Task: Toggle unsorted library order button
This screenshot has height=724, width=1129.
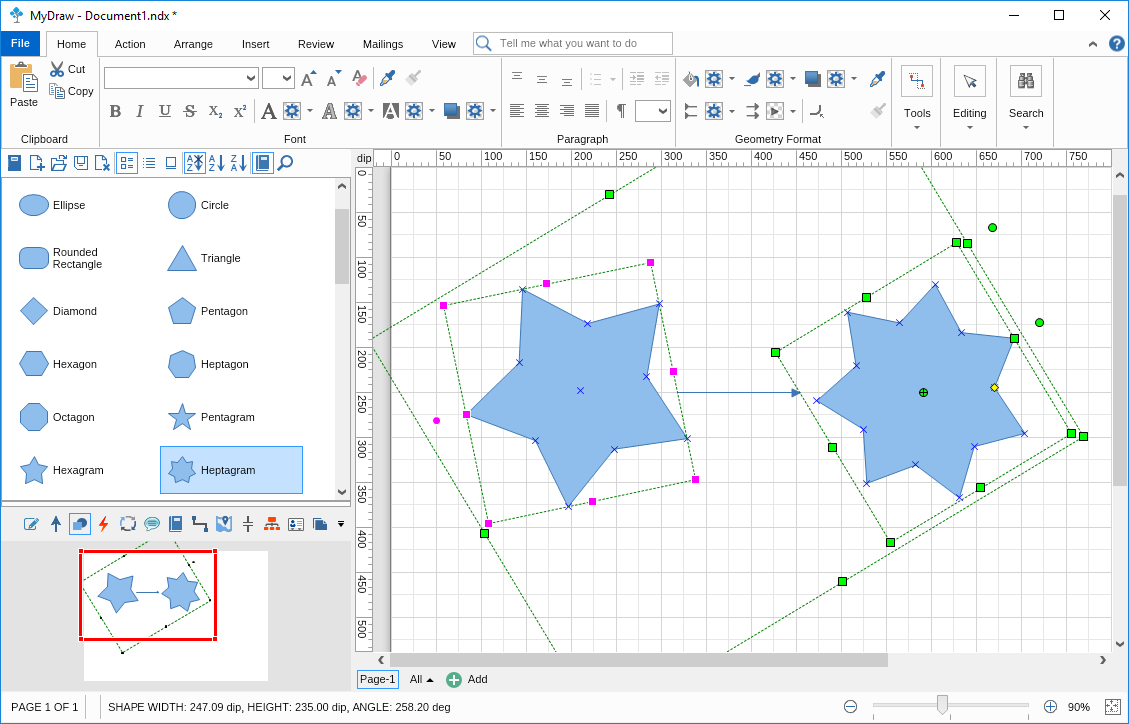Action: pos(194,163)
